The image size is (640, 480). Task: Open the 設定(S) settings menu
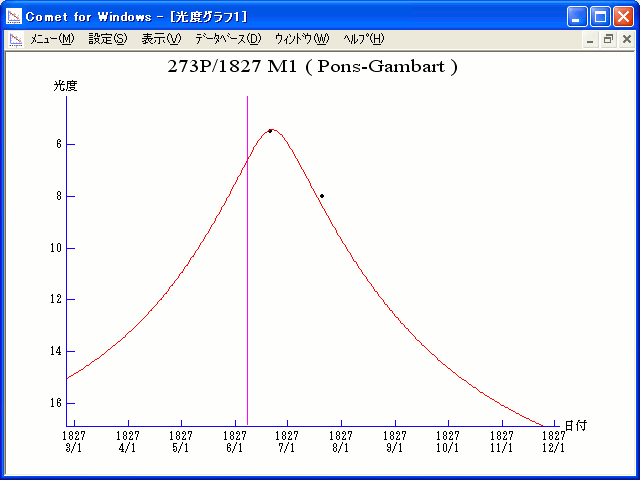[x=108, y=39]
